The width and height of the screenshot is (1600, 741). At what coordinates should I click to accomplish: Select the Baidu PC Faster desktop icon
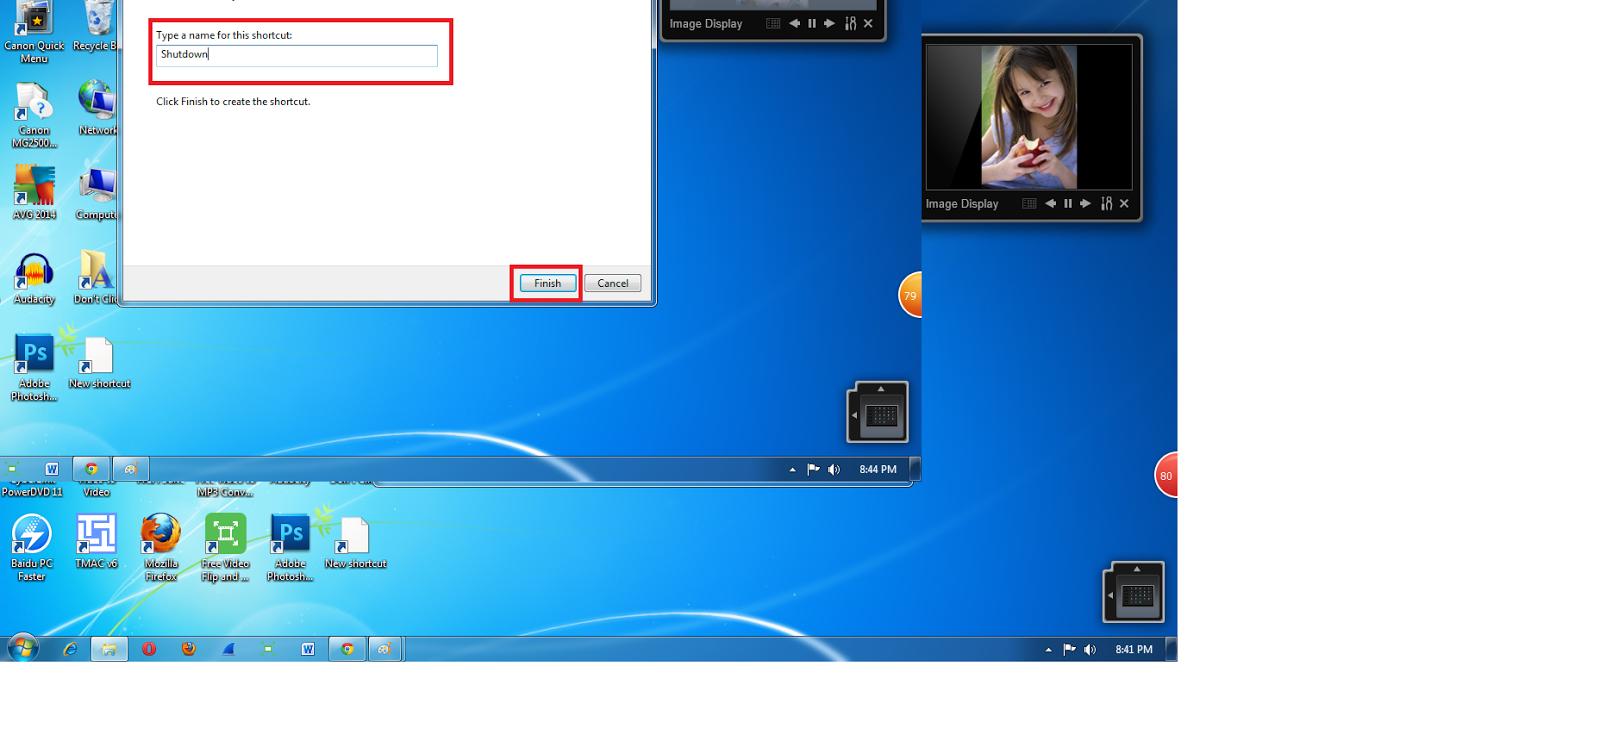click(x=32, y=547)
